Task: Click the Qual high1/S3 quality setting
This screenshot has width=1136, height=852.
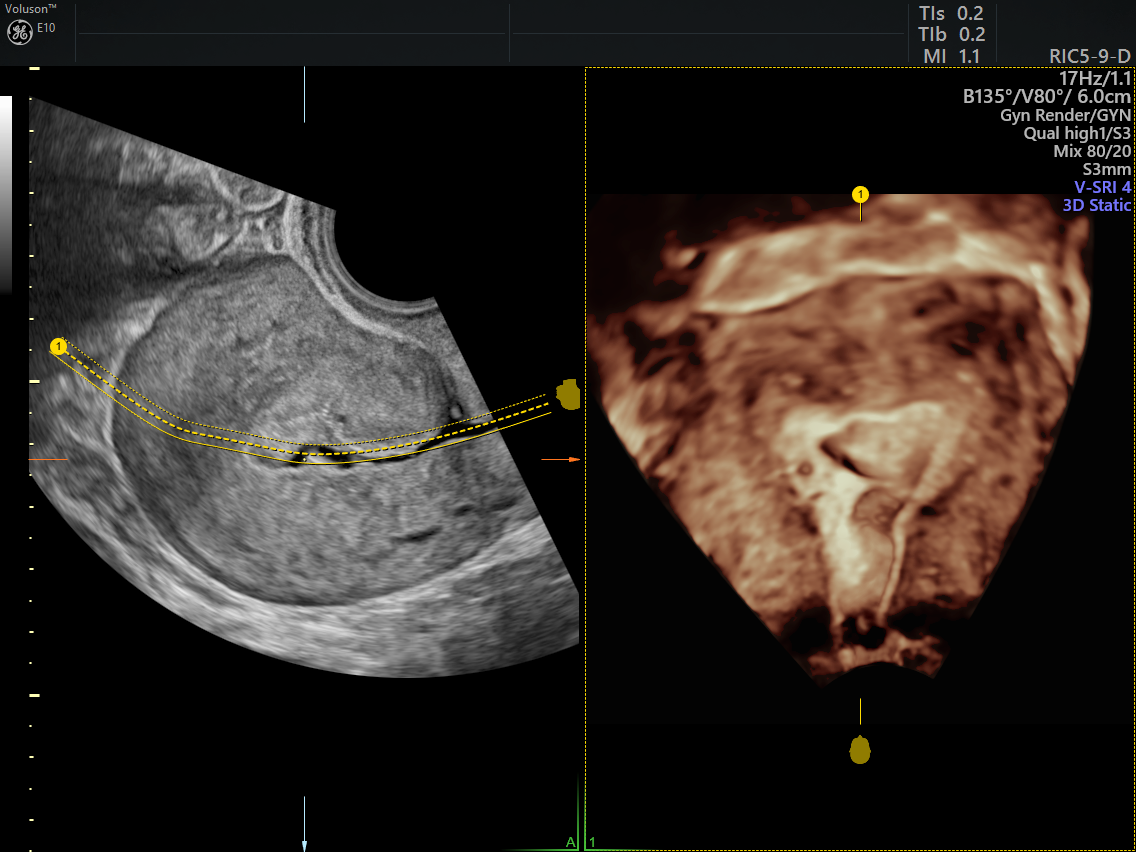Action: tap(1077, 133)
